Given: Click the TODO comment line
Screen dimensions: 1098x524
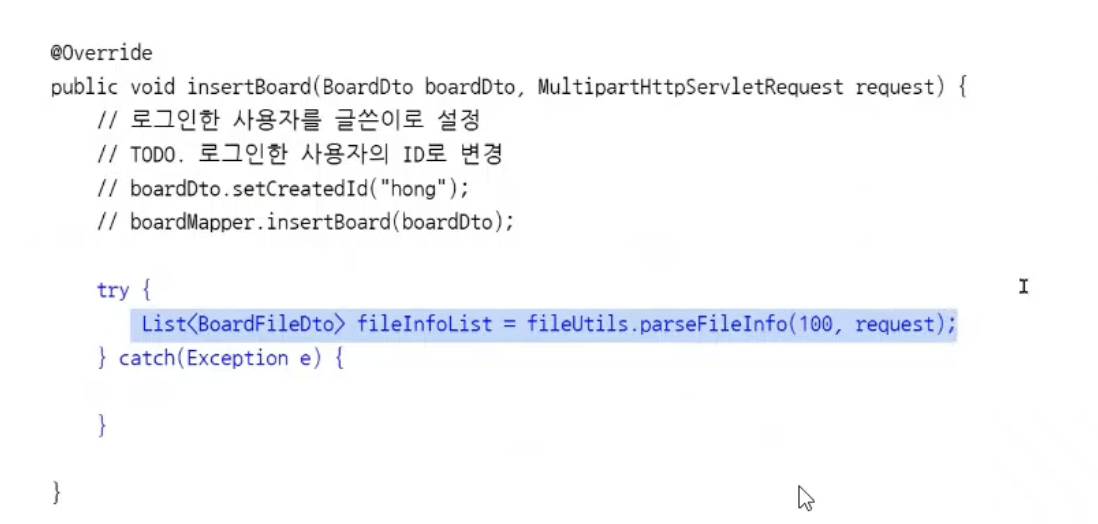Looking at the screenshot, I should tap(300, 155).
